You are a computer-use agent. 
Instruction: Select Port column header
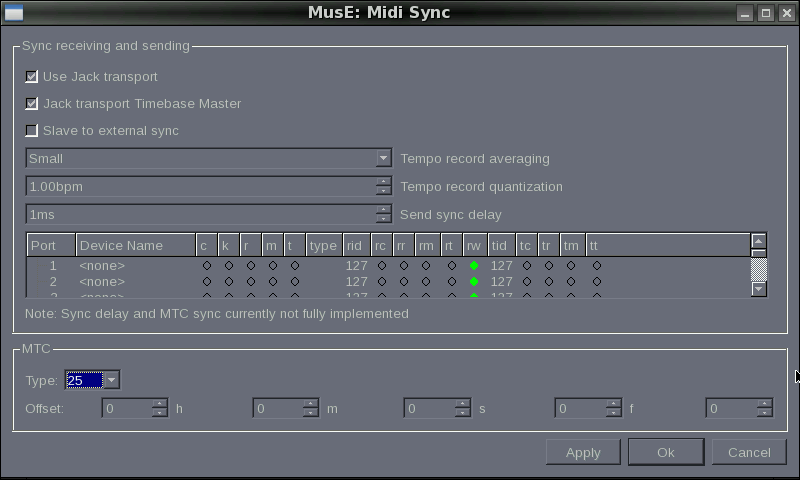(x=51, y=245)
